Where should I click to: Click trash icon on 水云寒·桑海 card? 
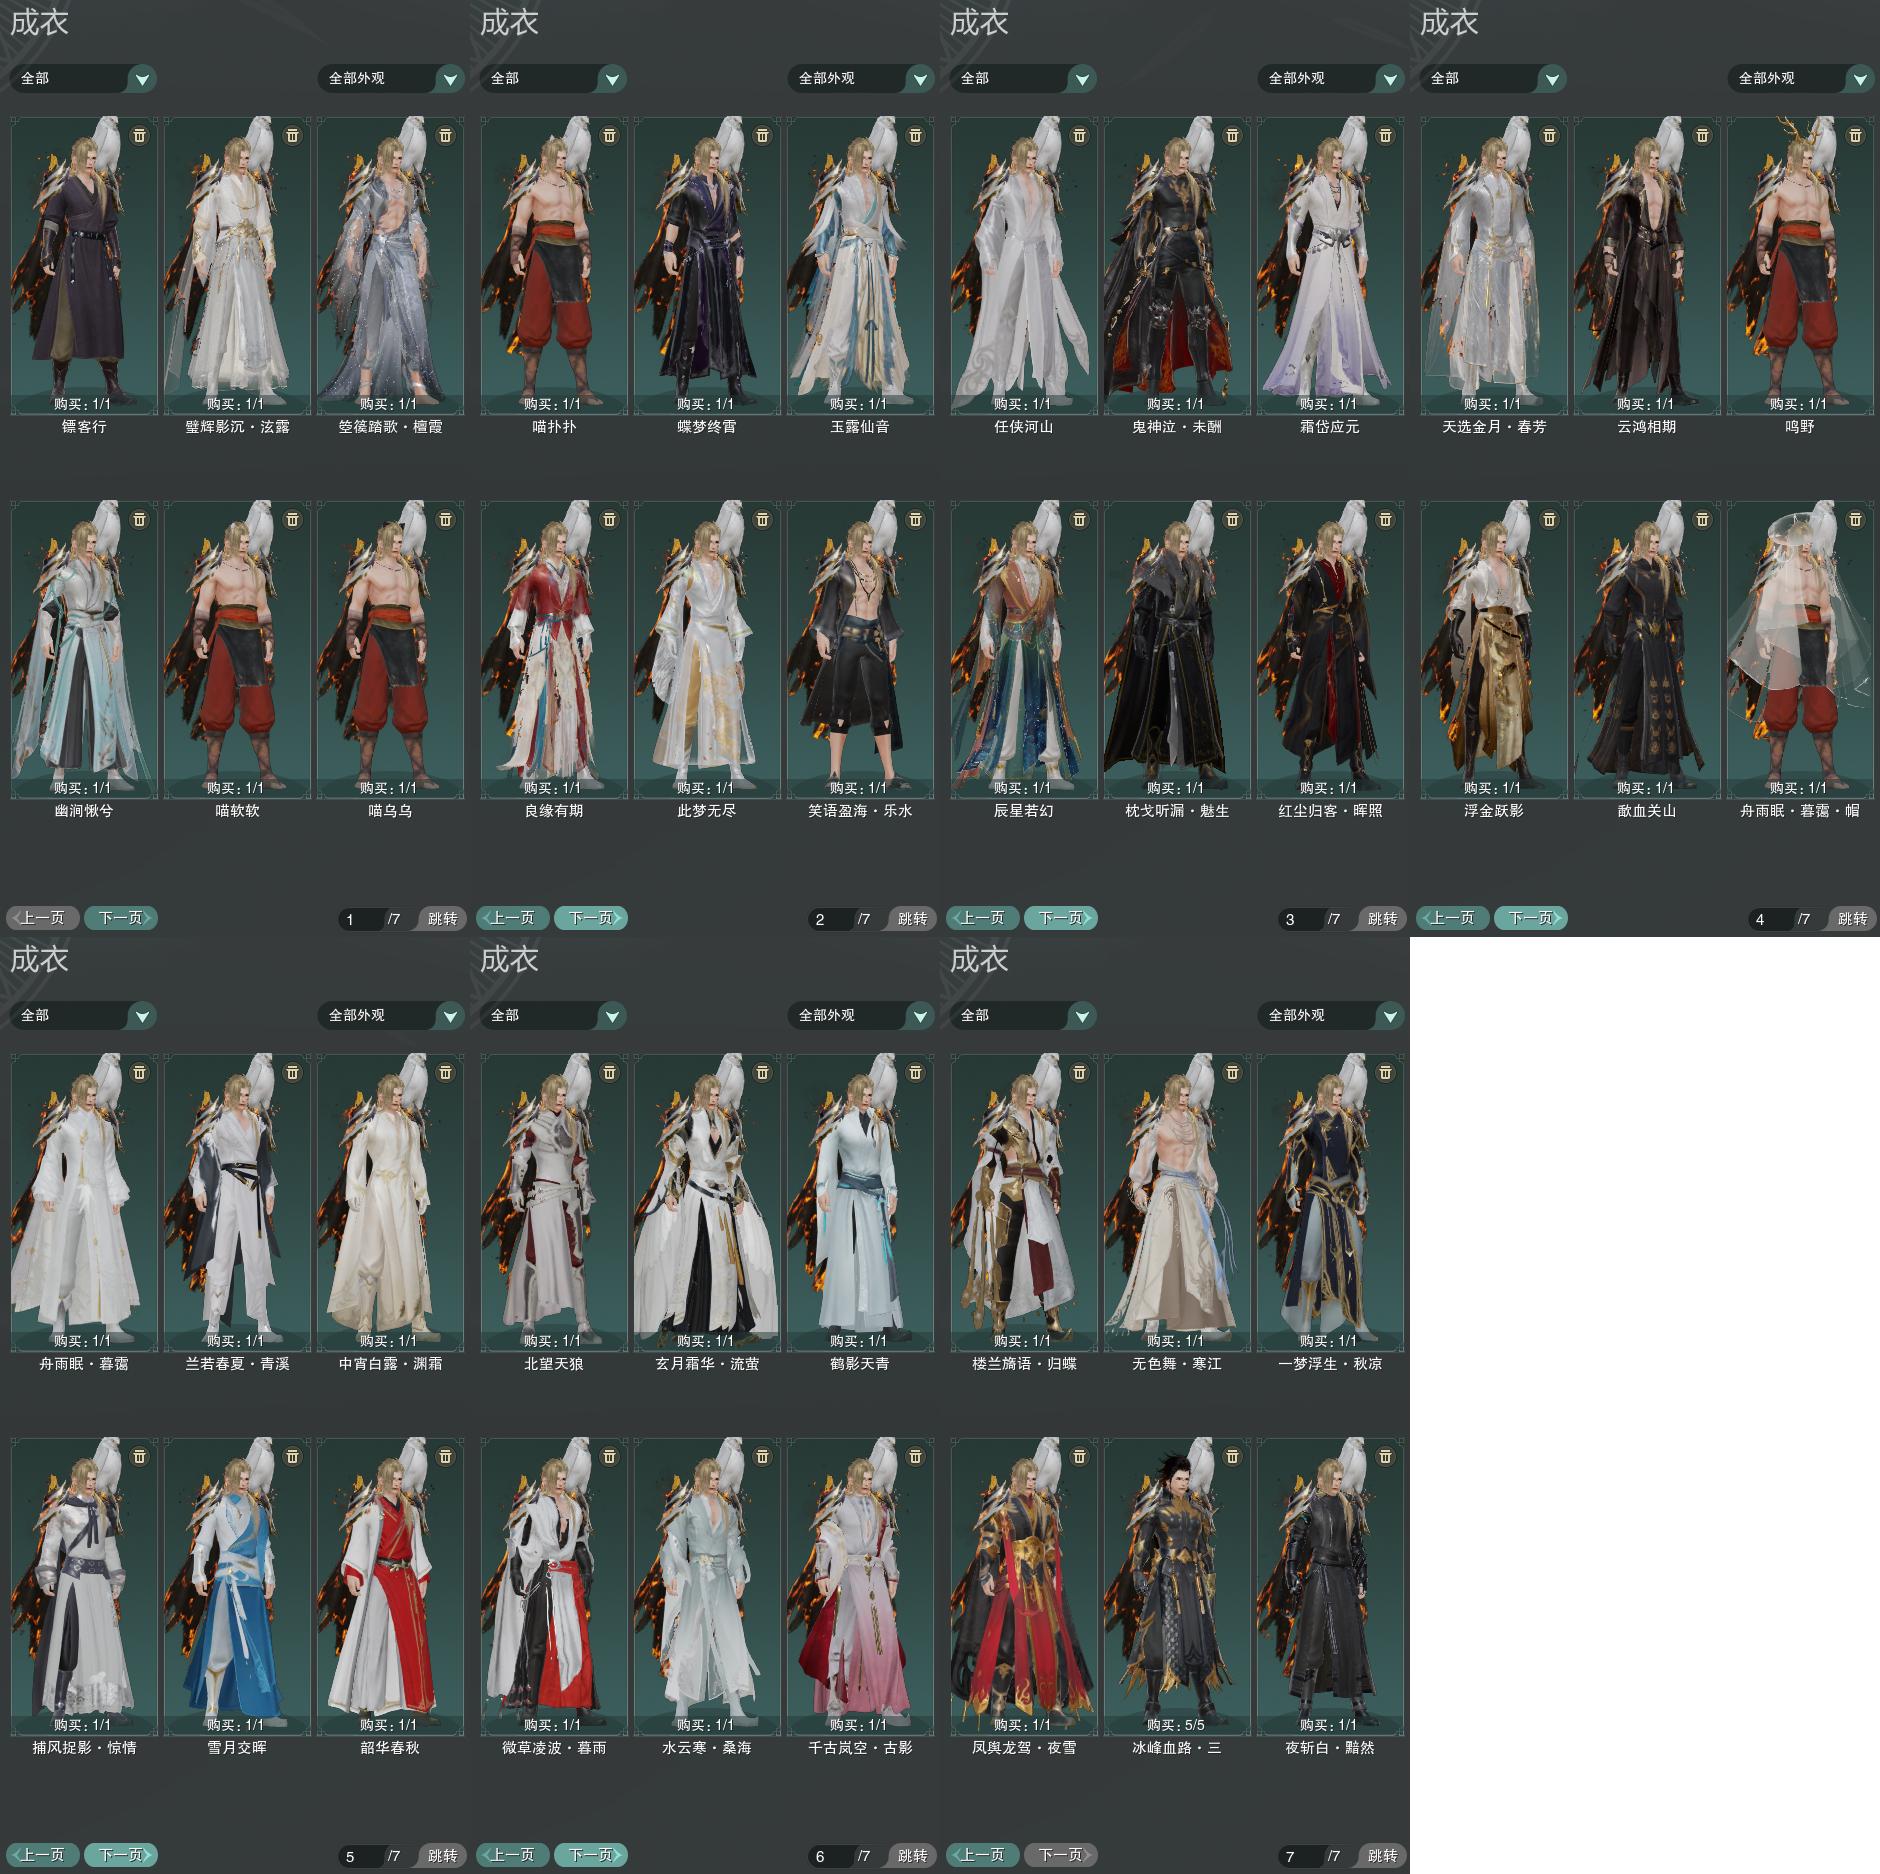[x=762, y=1456]
